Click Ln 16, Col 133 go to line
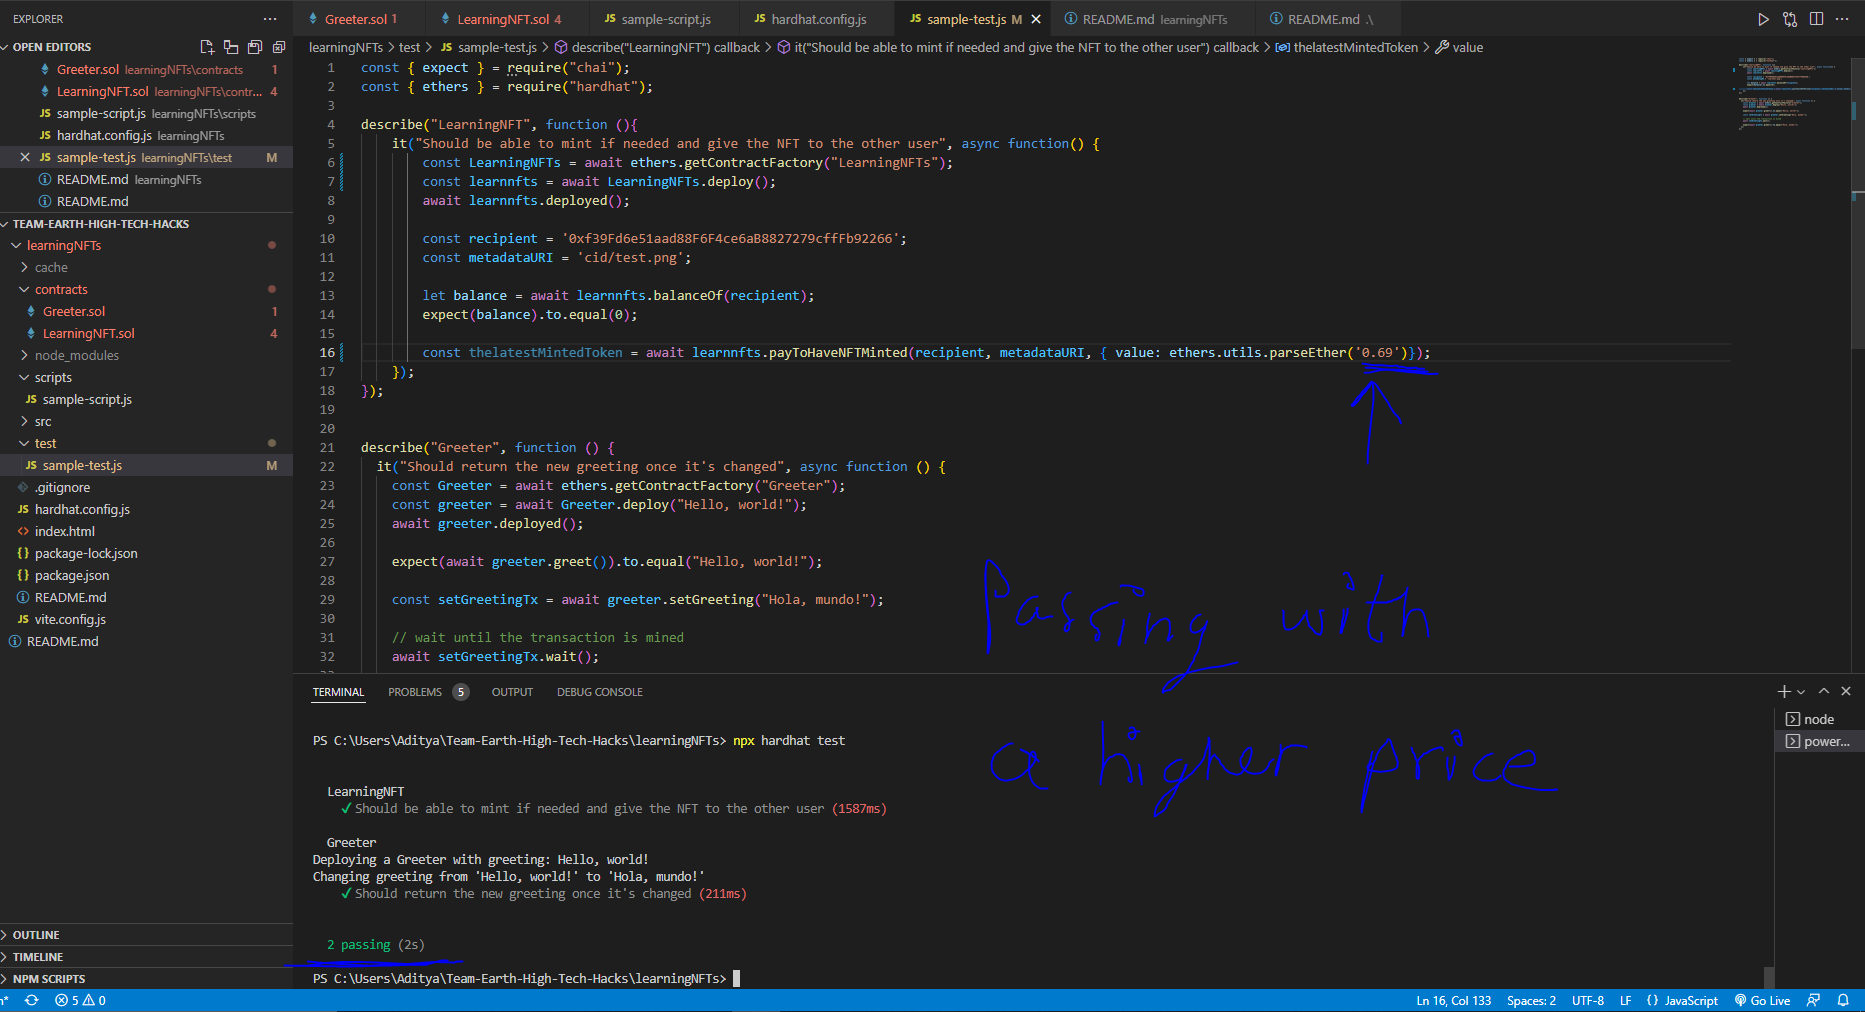This screenshot has width=1865, height=1012. click(1453, 1000)
